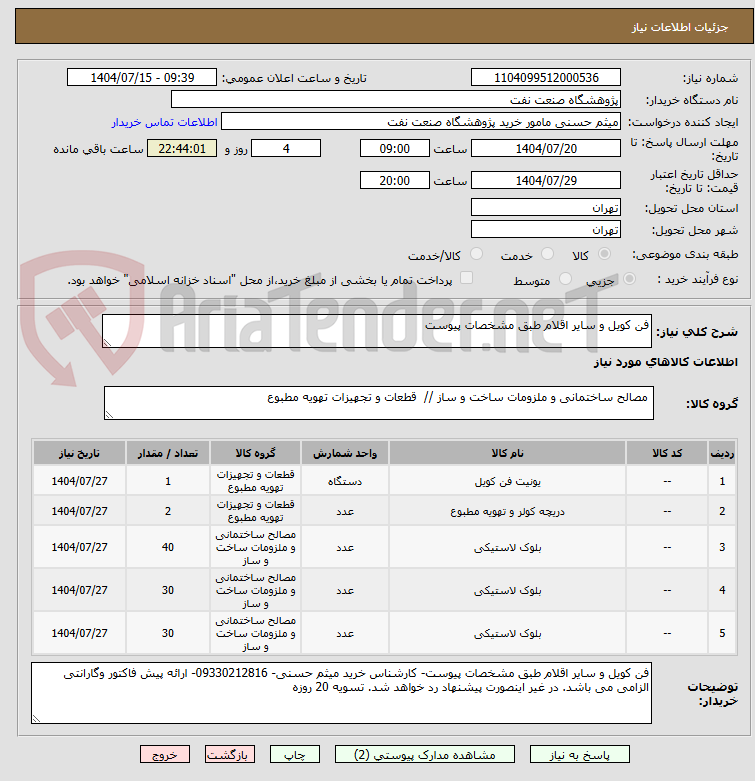This screenshot has width=755, height=781.
Task: Click the خروج exit button
Action: coord(165,755)
